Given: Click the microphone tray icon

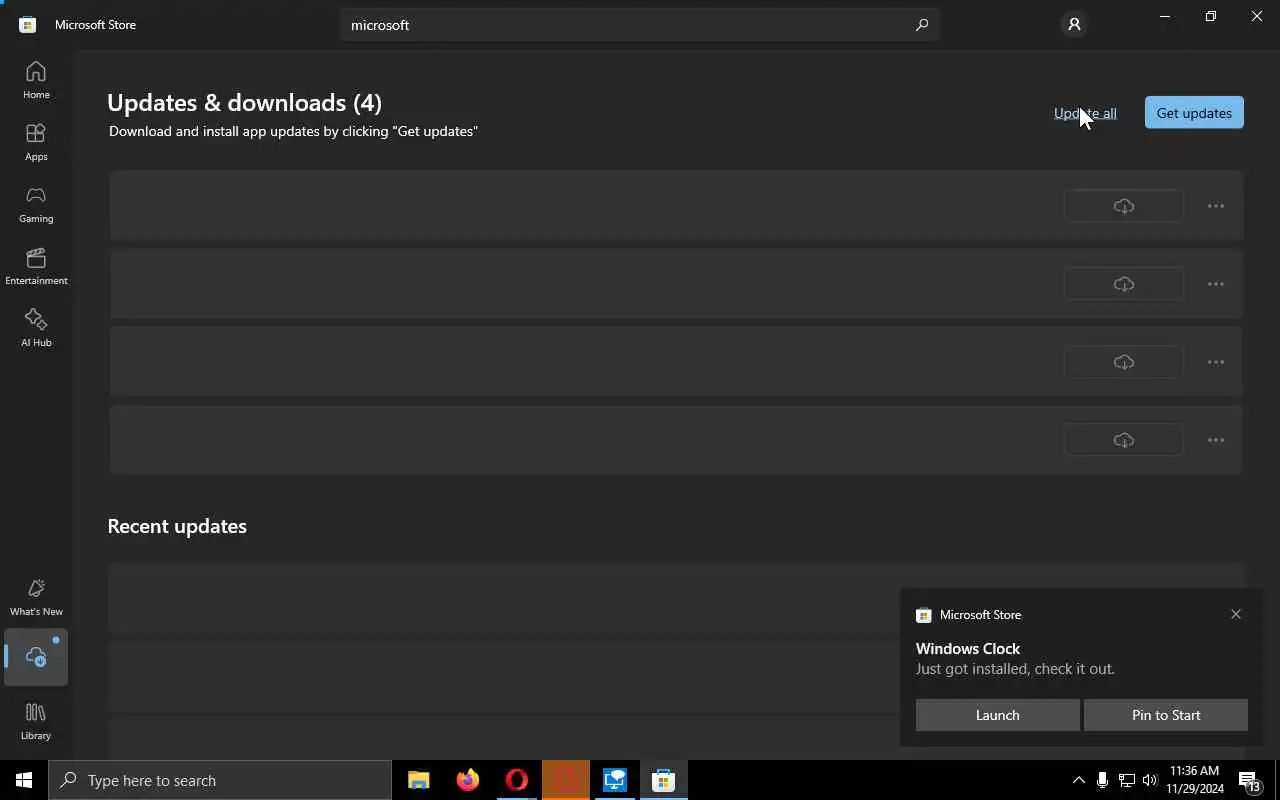Looking at the screenshot, I should (1102, 780).
